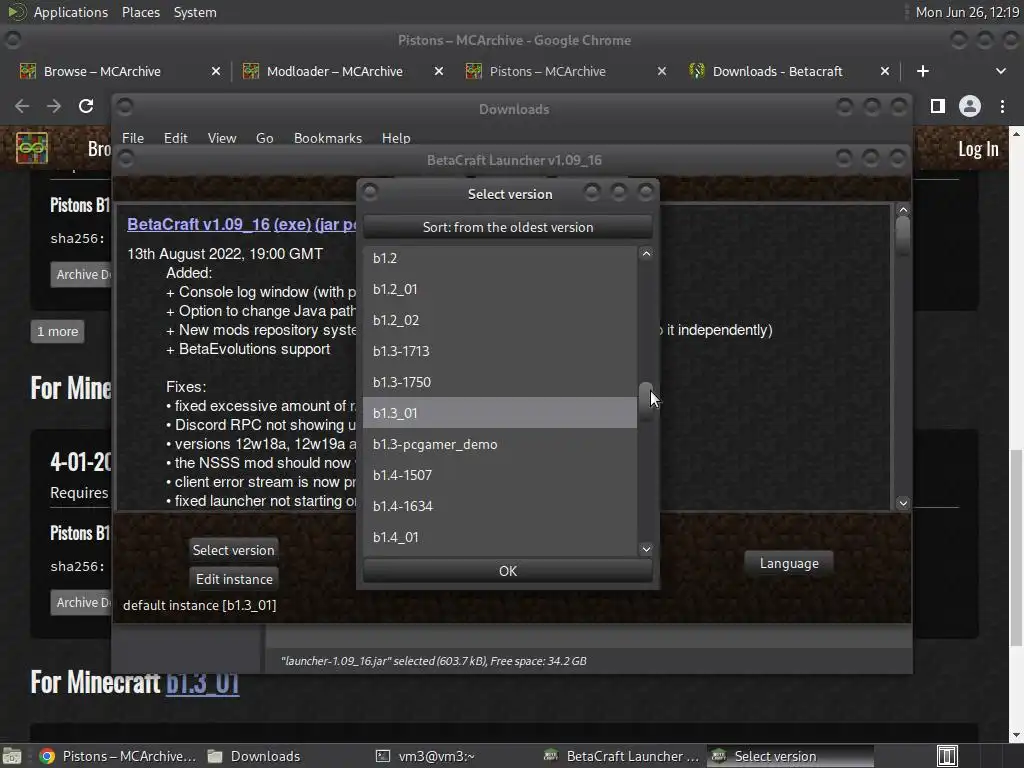Choose version b1.3-1713
Viewport: 1024px width, 768px height.
coord(500,351)
